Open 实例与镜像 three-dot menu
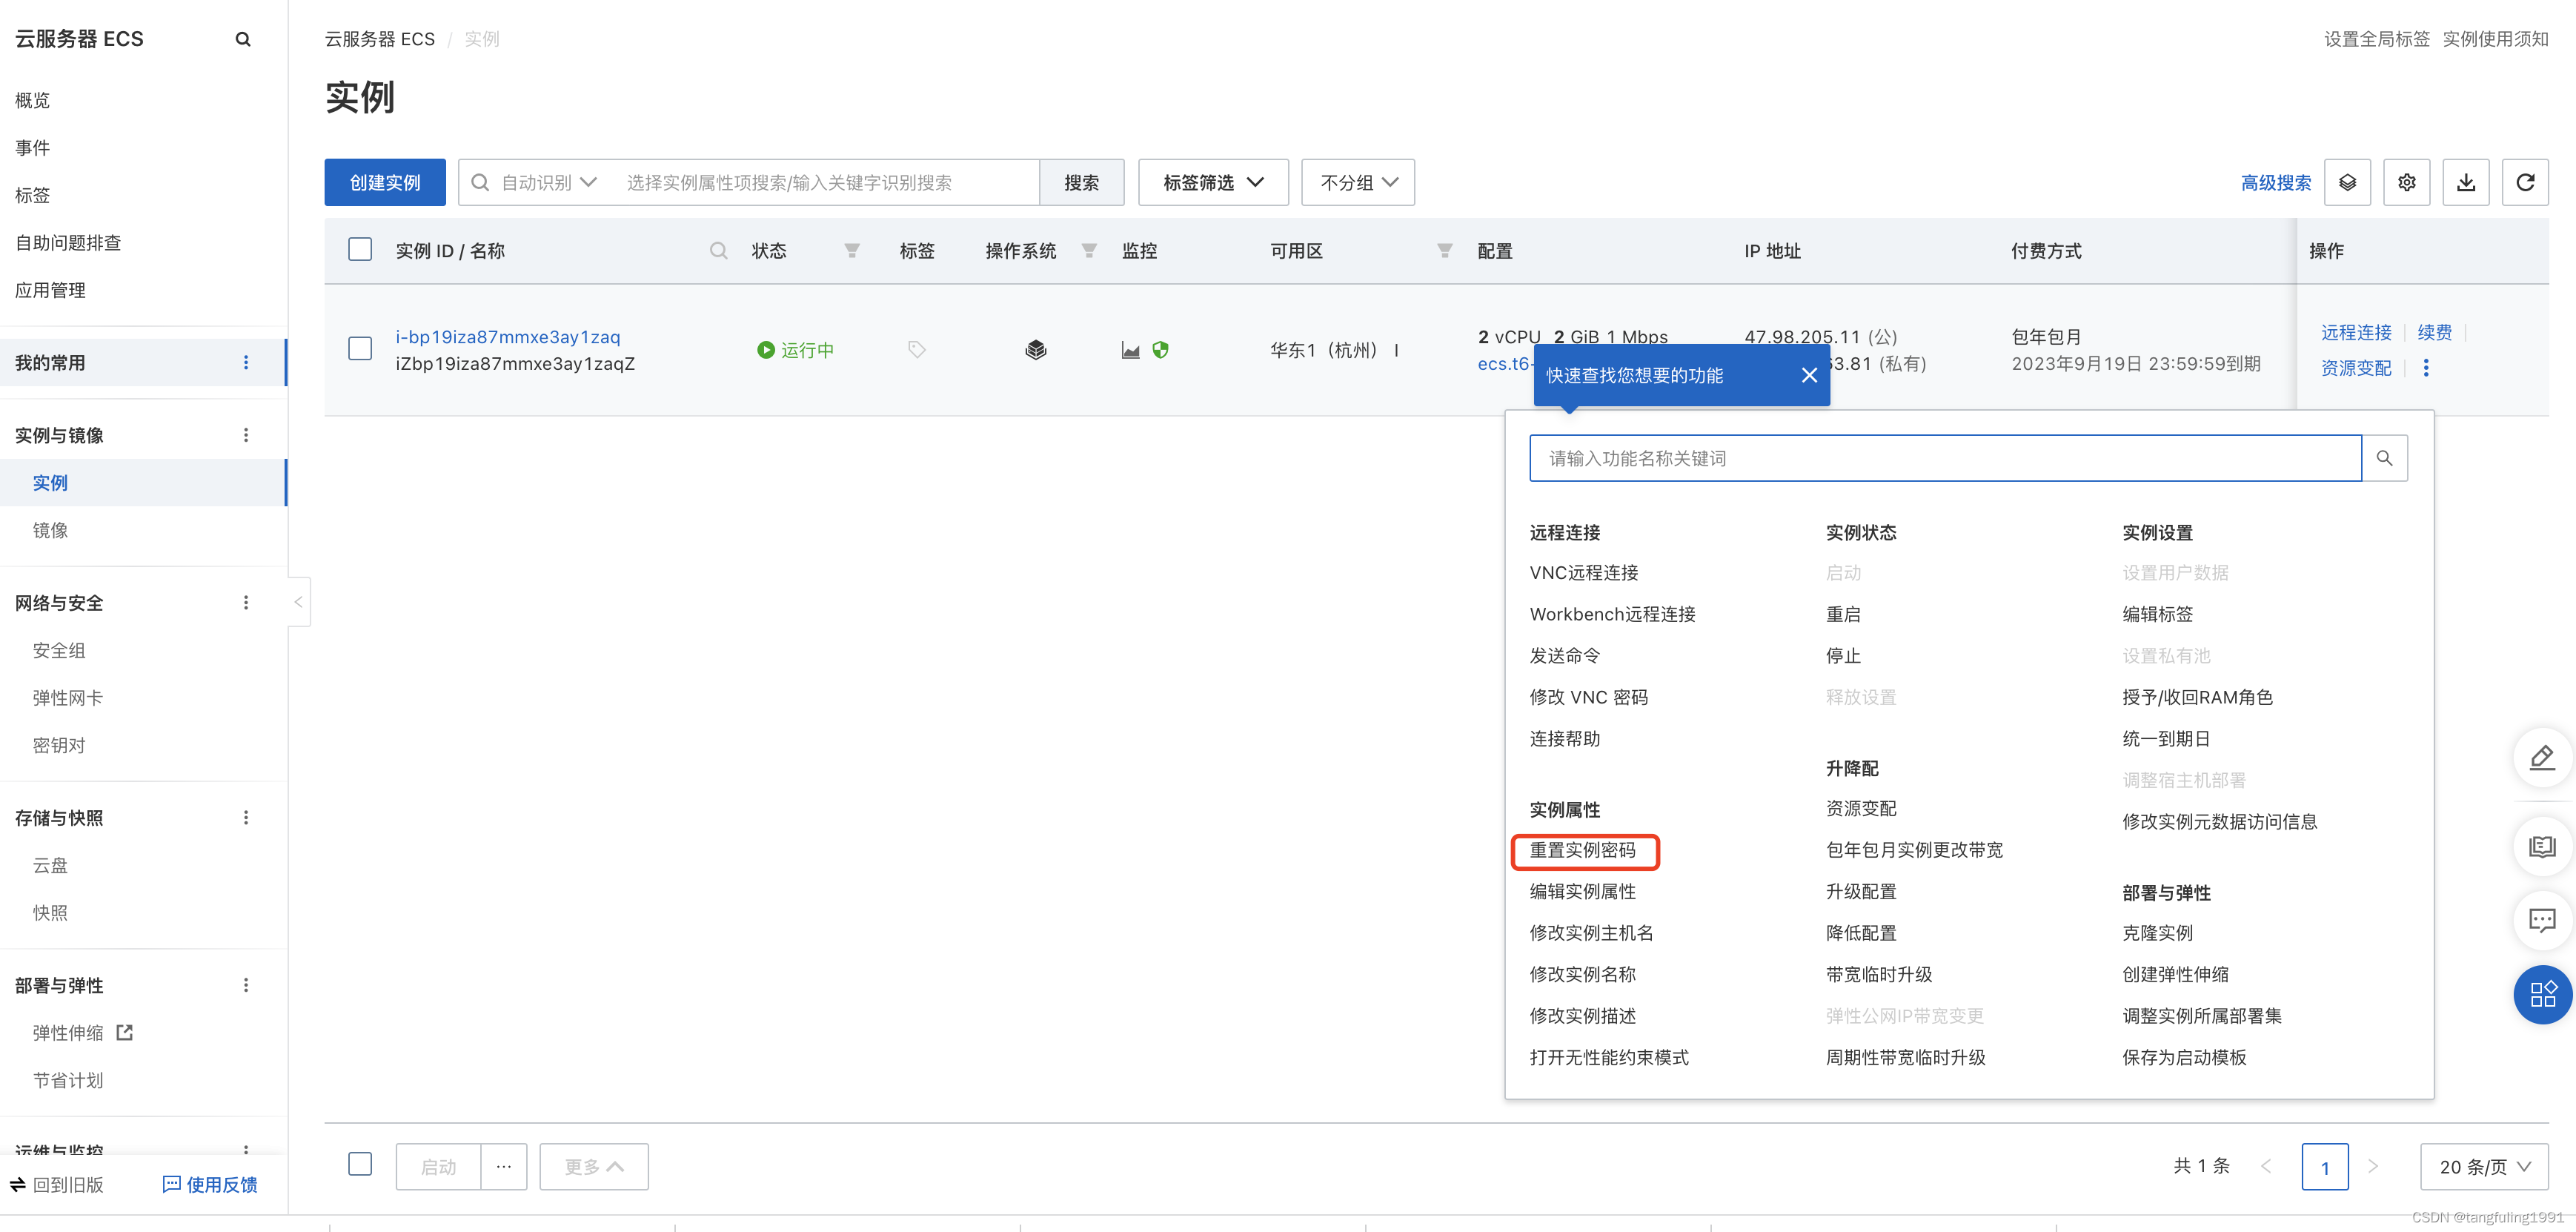The image size is (2576, 1232). pos(246,435)
